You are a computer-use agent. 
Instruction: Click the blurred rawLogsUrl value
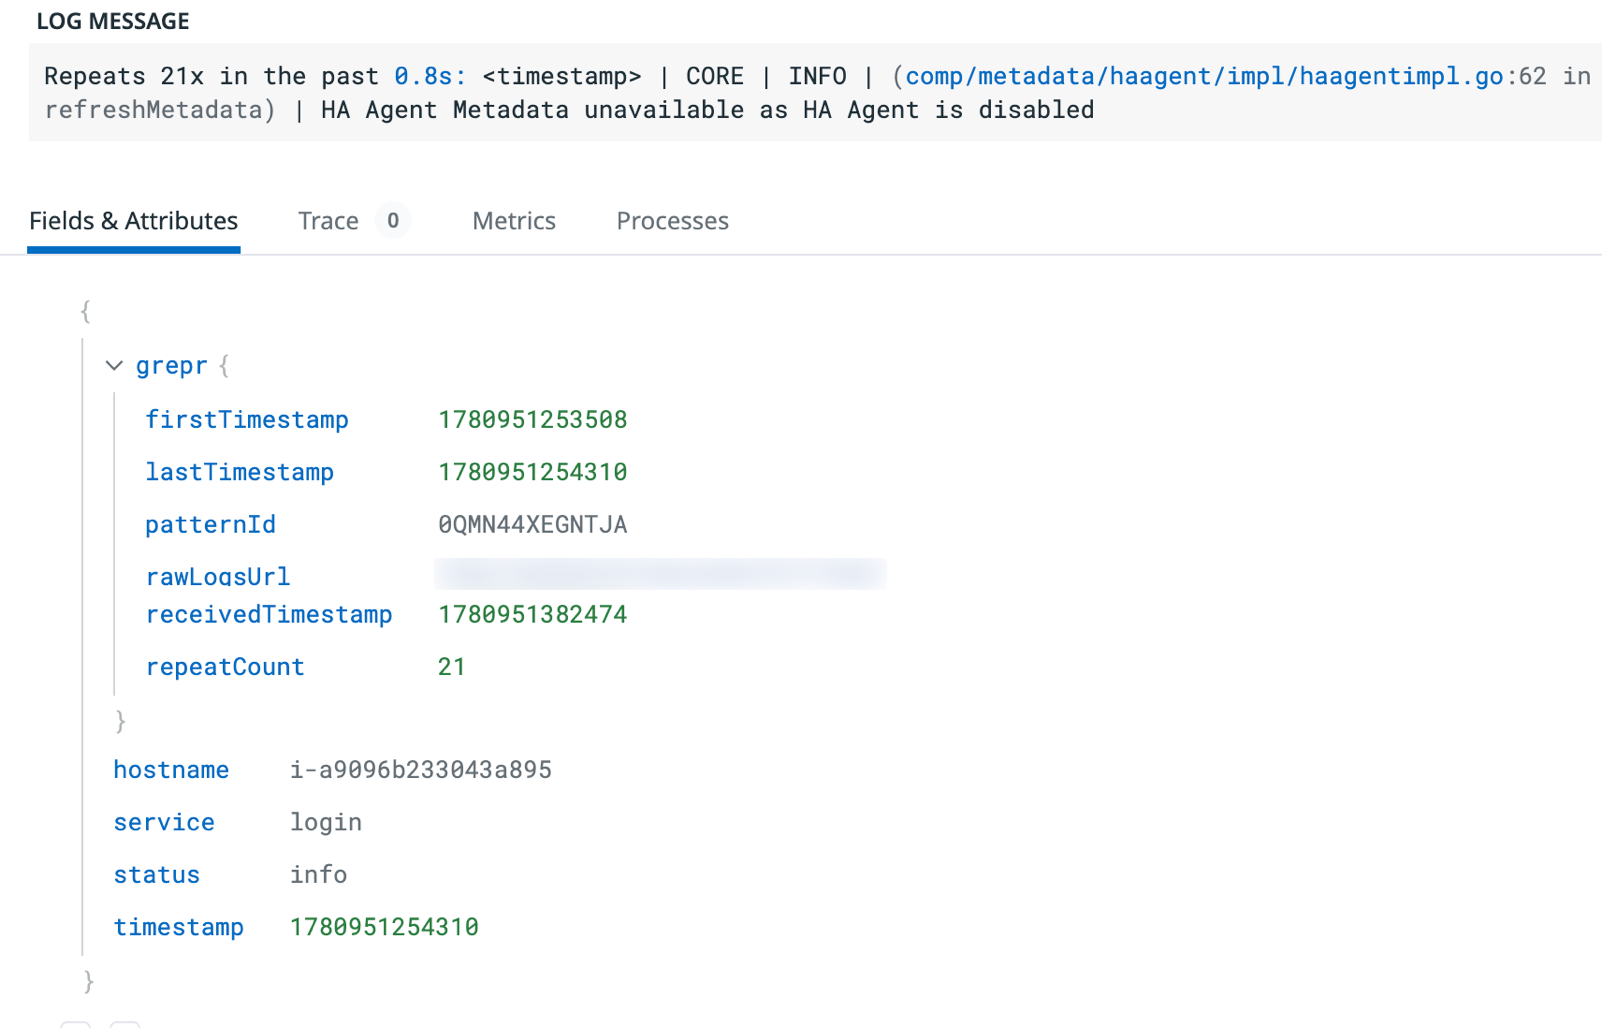(x=660, y=574)
